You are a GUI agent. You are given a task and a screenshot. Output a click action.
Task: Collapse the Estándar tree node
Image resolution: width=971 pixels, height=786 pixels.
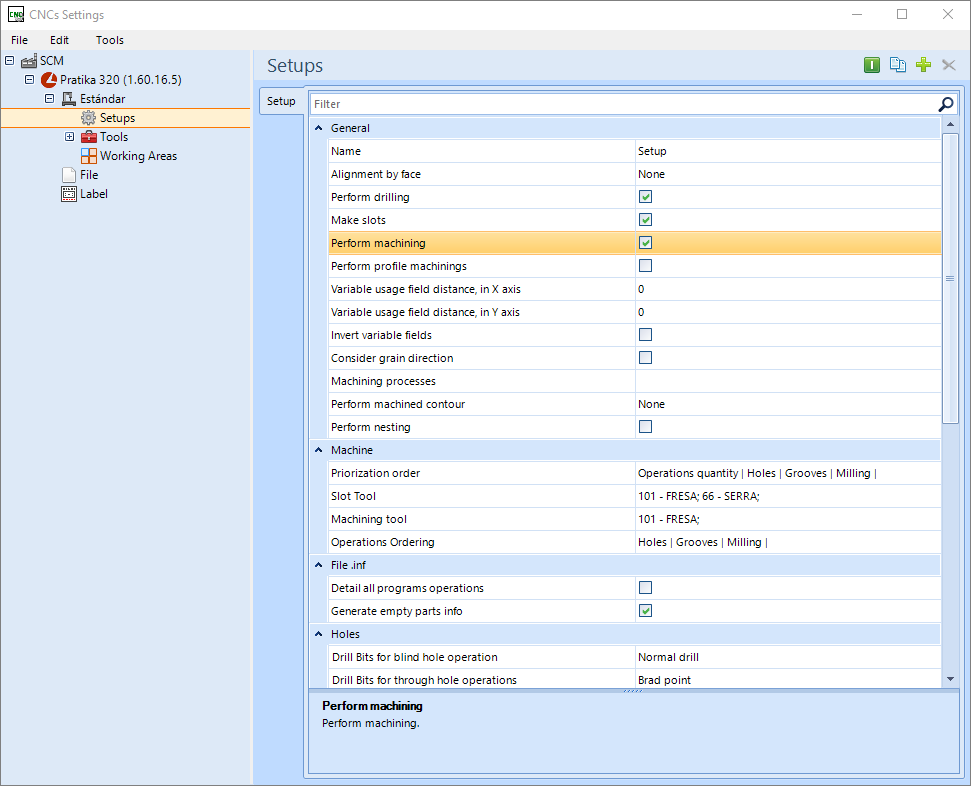[50, 98]
